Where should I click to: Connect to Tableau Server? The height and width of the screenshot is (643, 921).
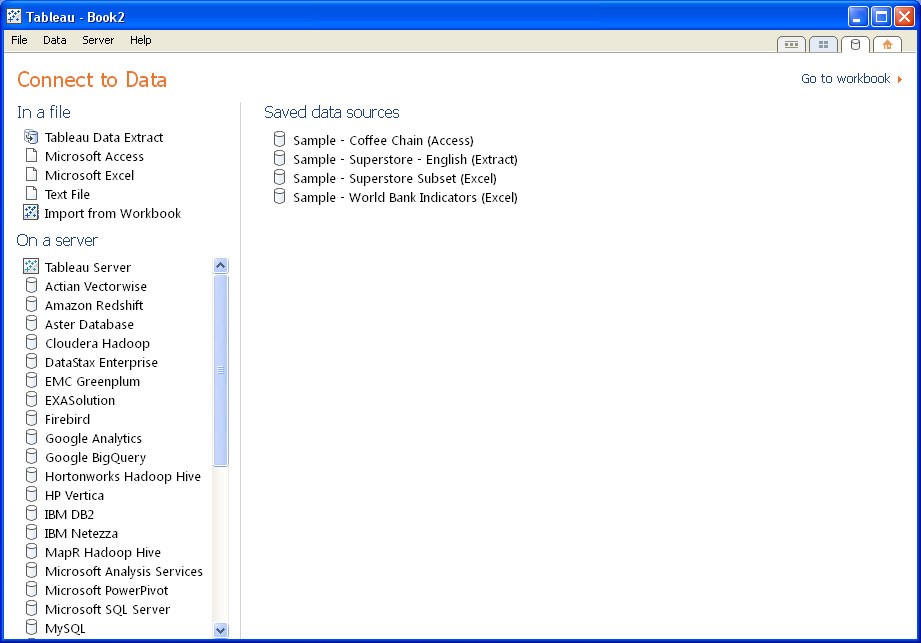pos(88,267)
